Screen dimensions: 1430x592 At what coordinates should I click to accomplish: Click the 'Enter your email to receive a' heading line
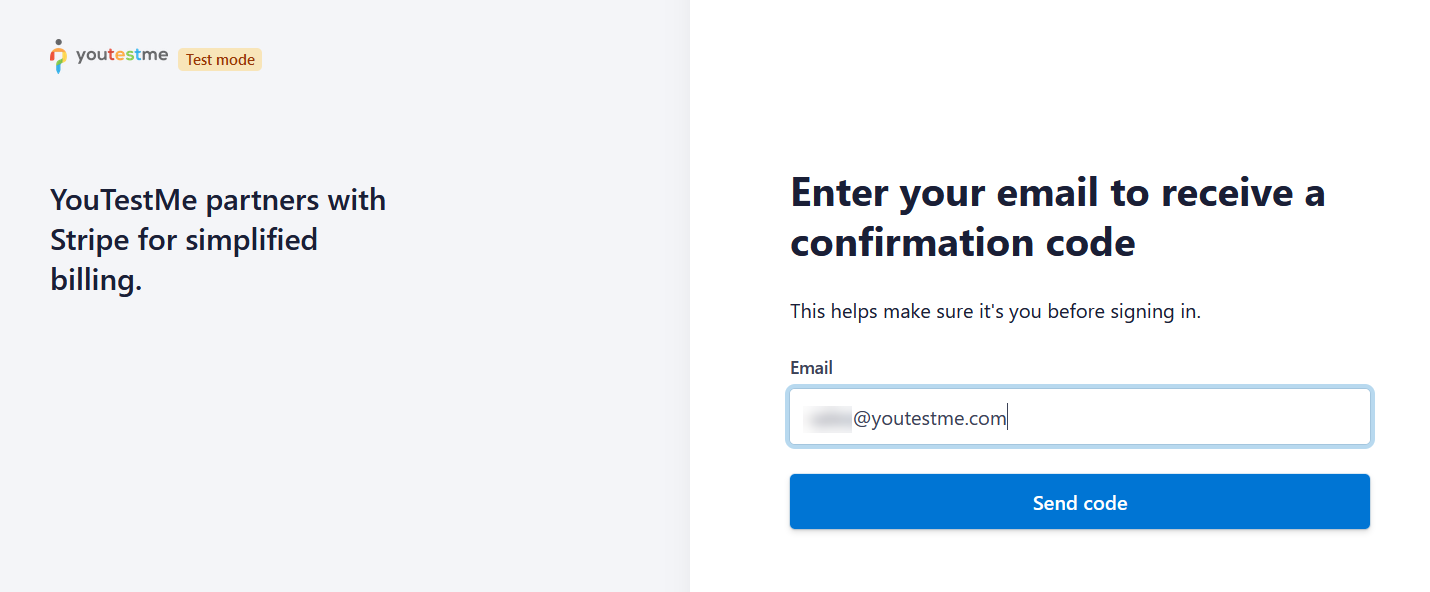point(1057,192)
